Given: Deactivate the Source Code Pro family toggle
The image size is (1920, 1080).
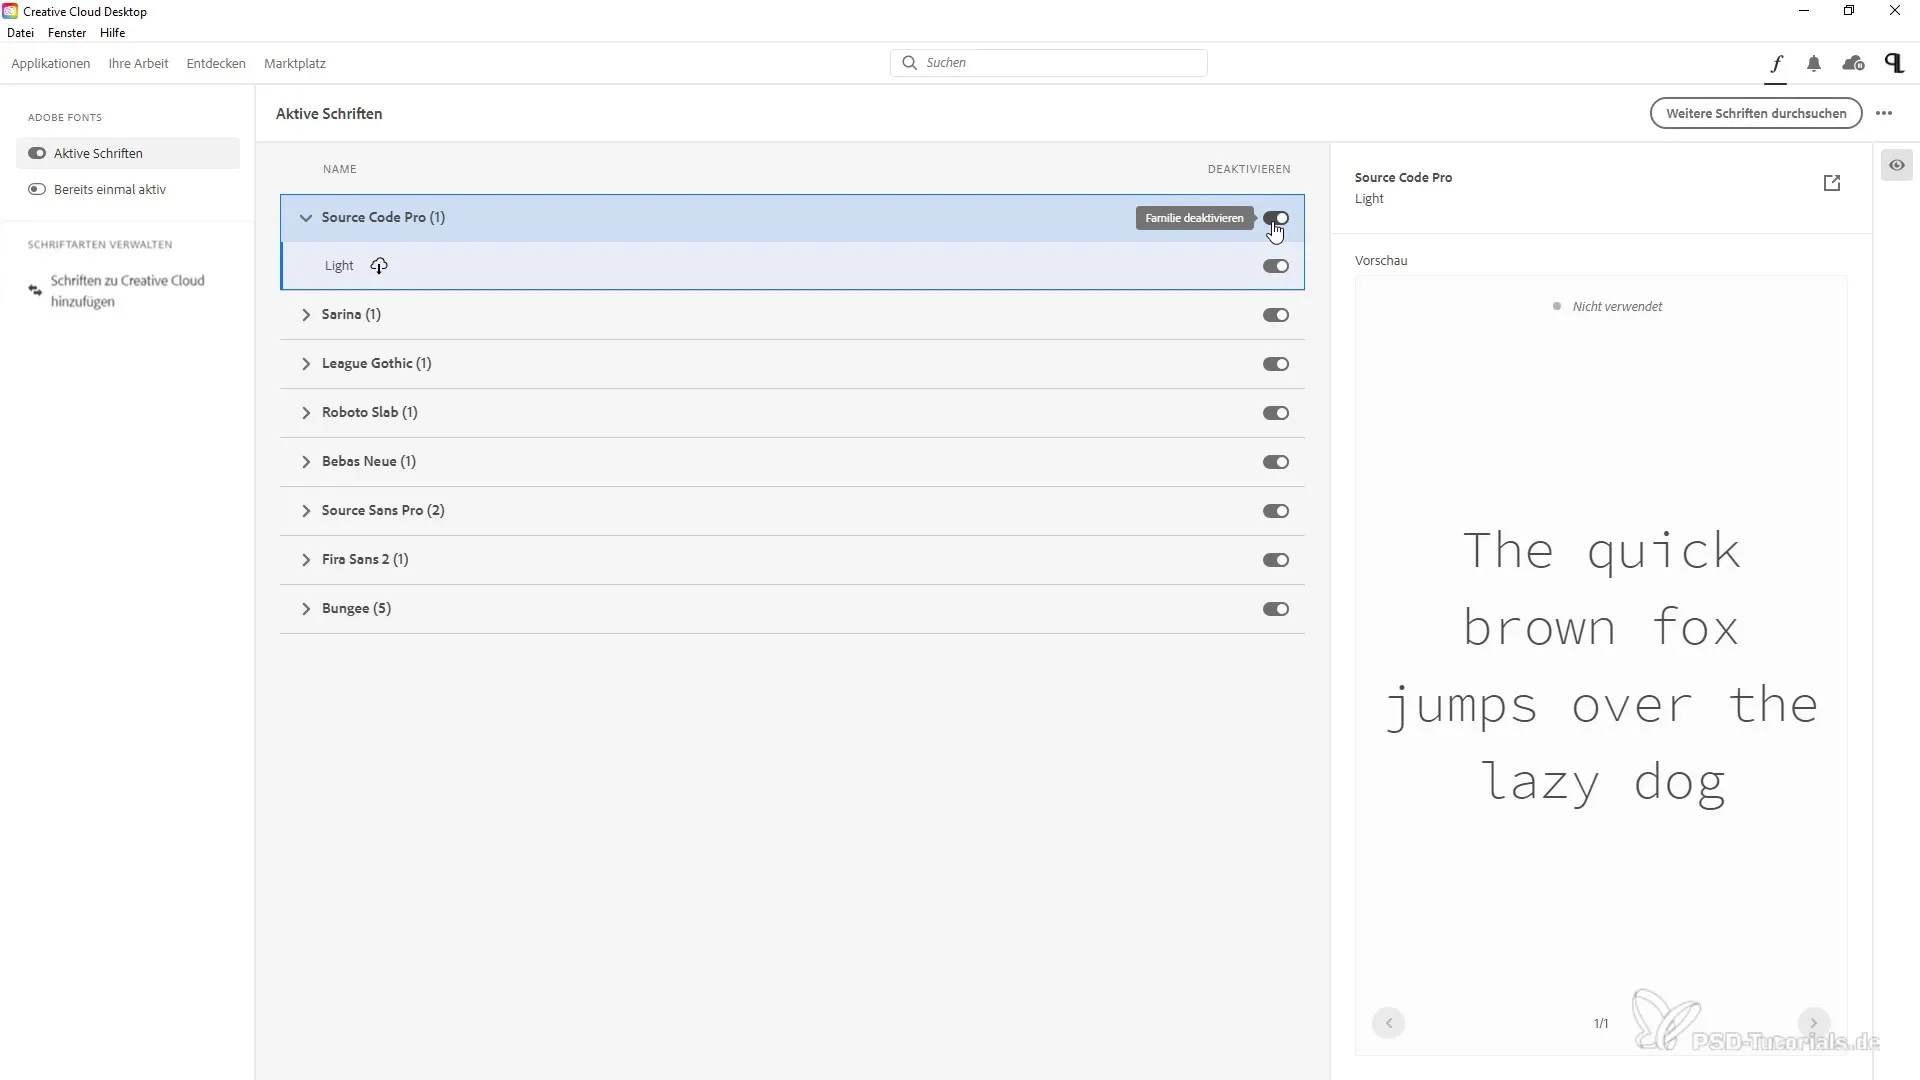Looking at the screenshot, I should click(1276, 218).
